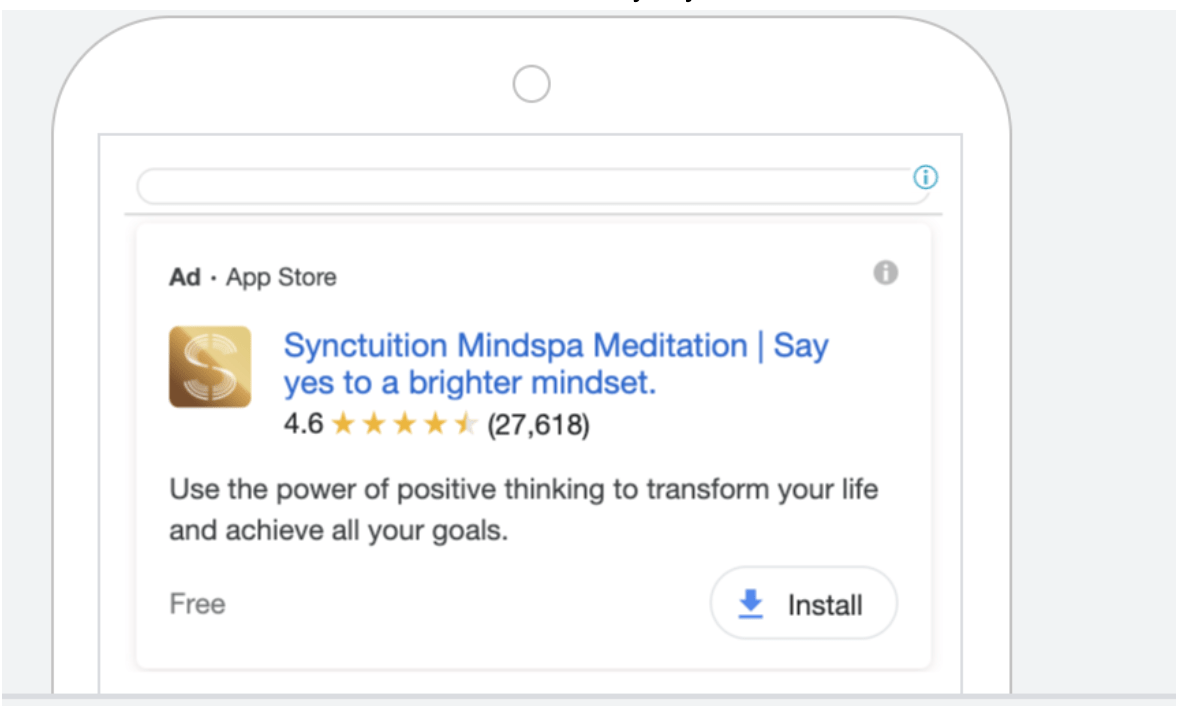Click the "Free" price label
1178x706 pixels.
click(x=198, y=604)
